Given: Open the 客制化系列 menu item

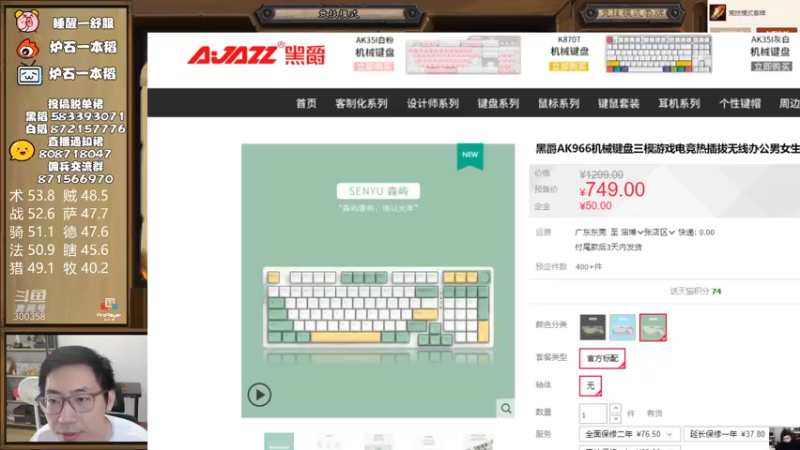Looking at the screenshot, I should (361, 104).
